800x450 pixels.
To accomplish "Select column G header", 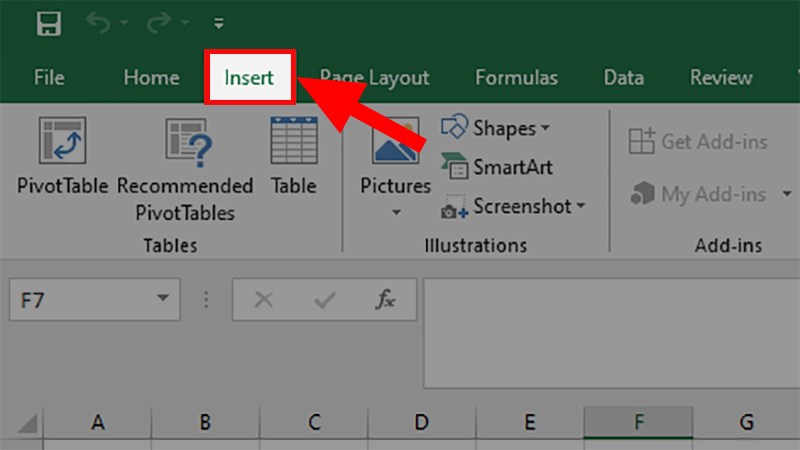I will [746, 422].
